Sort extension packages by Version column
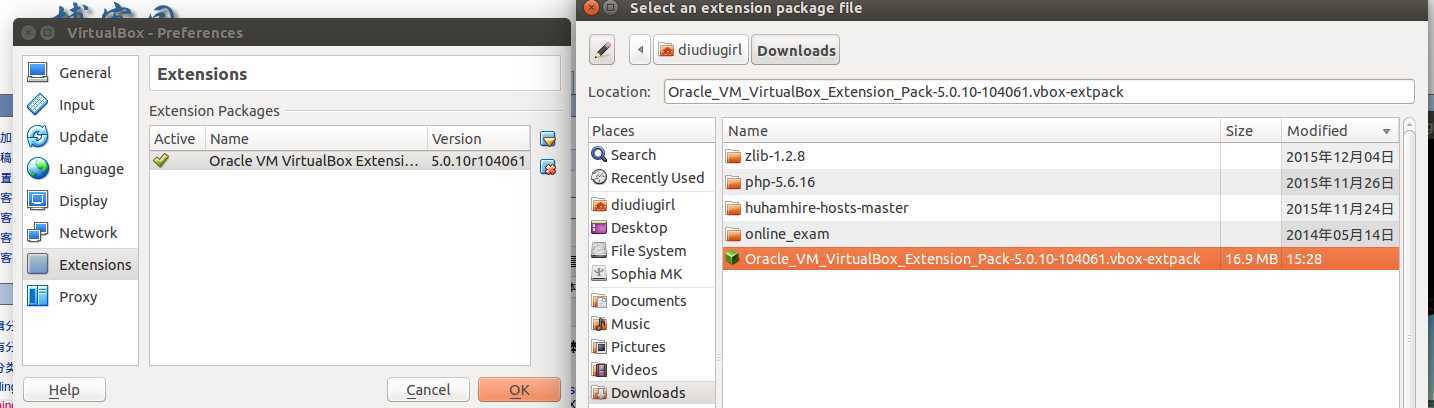 coord(478,138)
